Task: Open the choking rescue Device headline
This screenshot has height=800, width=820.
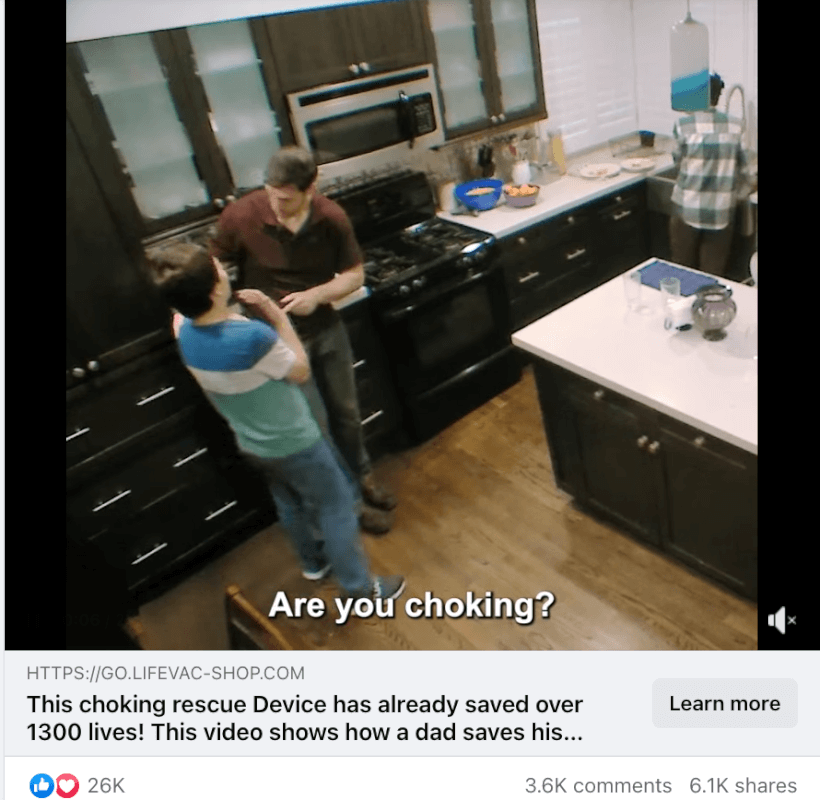Action: (x=304, y=718)
